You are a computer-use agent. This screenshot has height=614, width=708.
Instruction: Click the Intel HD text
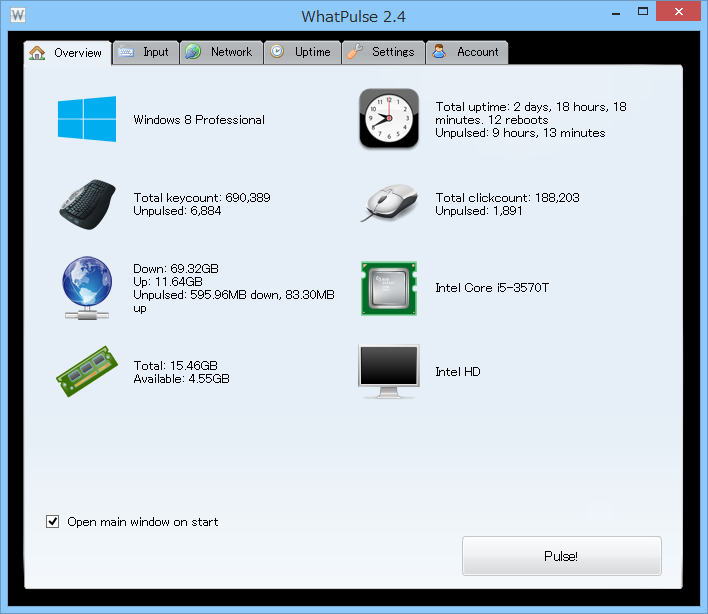tap(457, 372)
